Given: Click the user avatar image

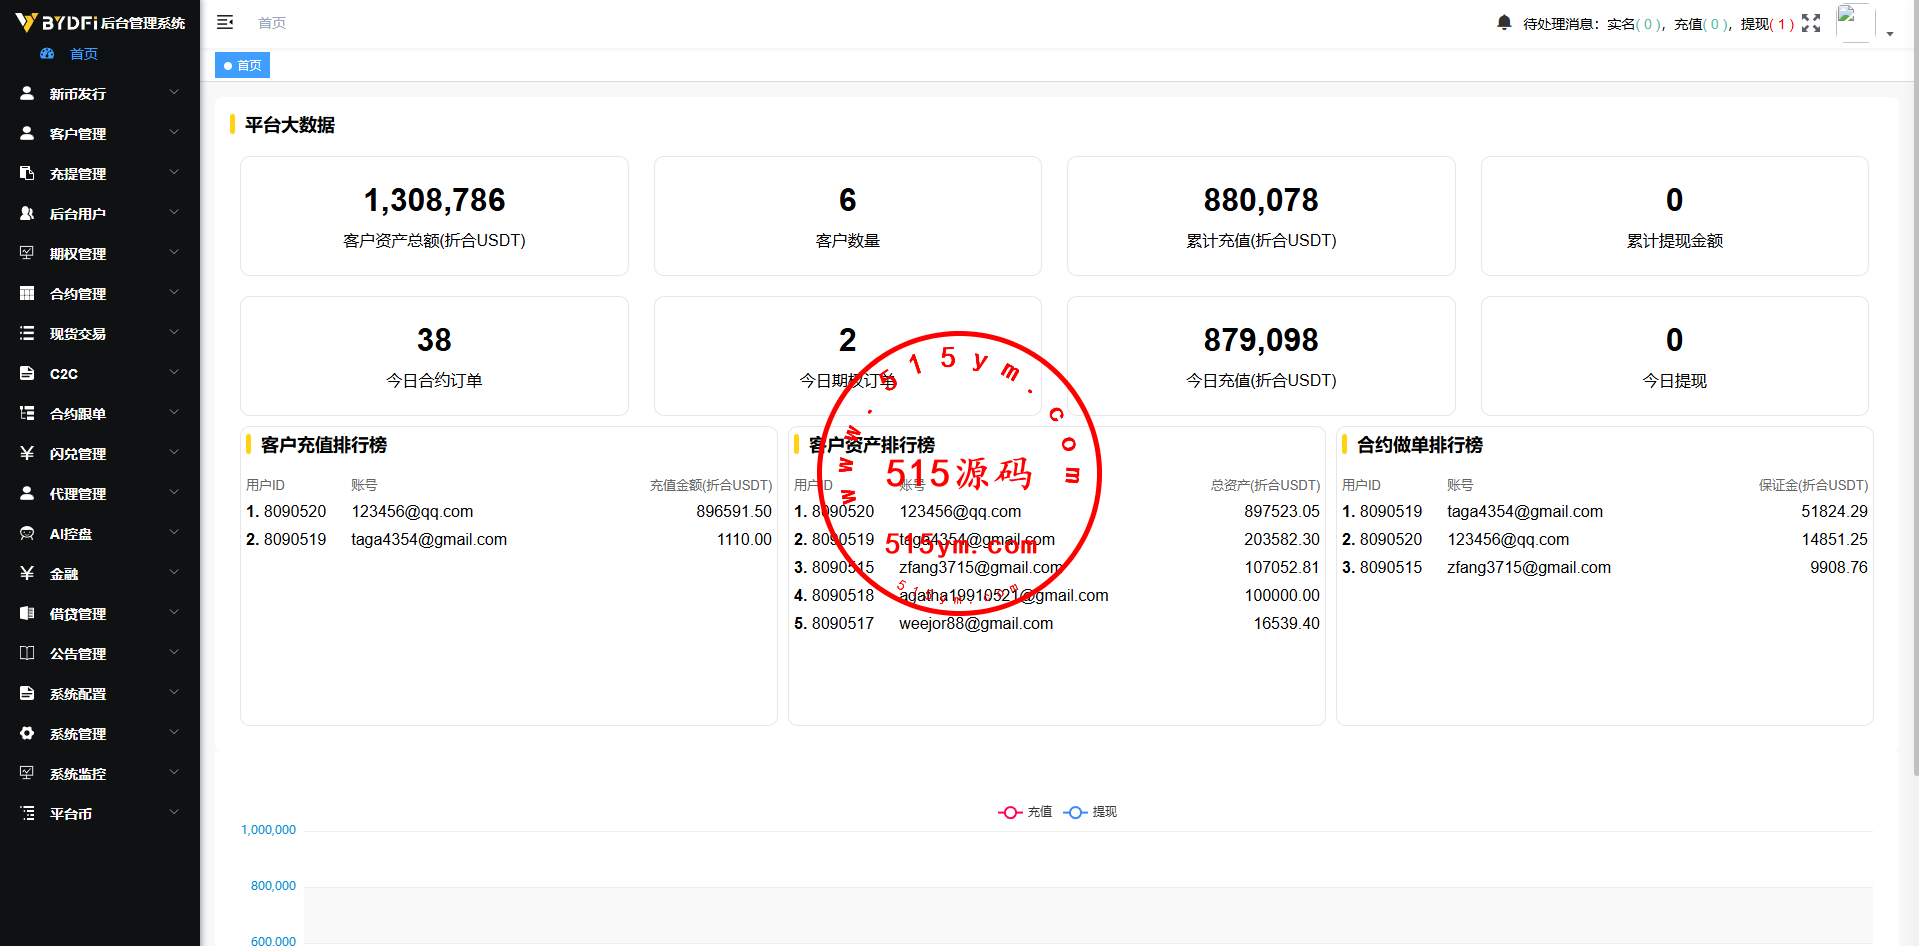Looking at the screenshot, I should pos(1855,22).
